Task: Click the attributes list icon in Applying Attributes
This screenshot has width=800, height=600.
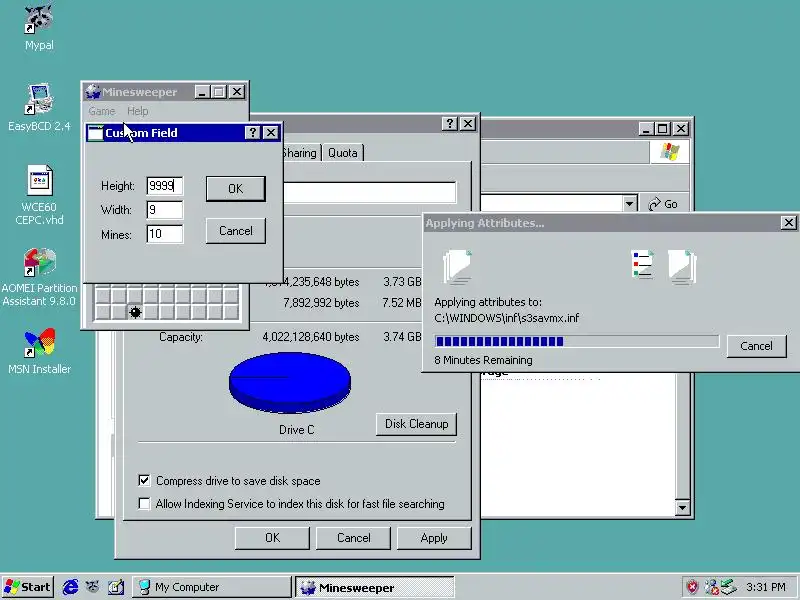Action: pos(642,264)
